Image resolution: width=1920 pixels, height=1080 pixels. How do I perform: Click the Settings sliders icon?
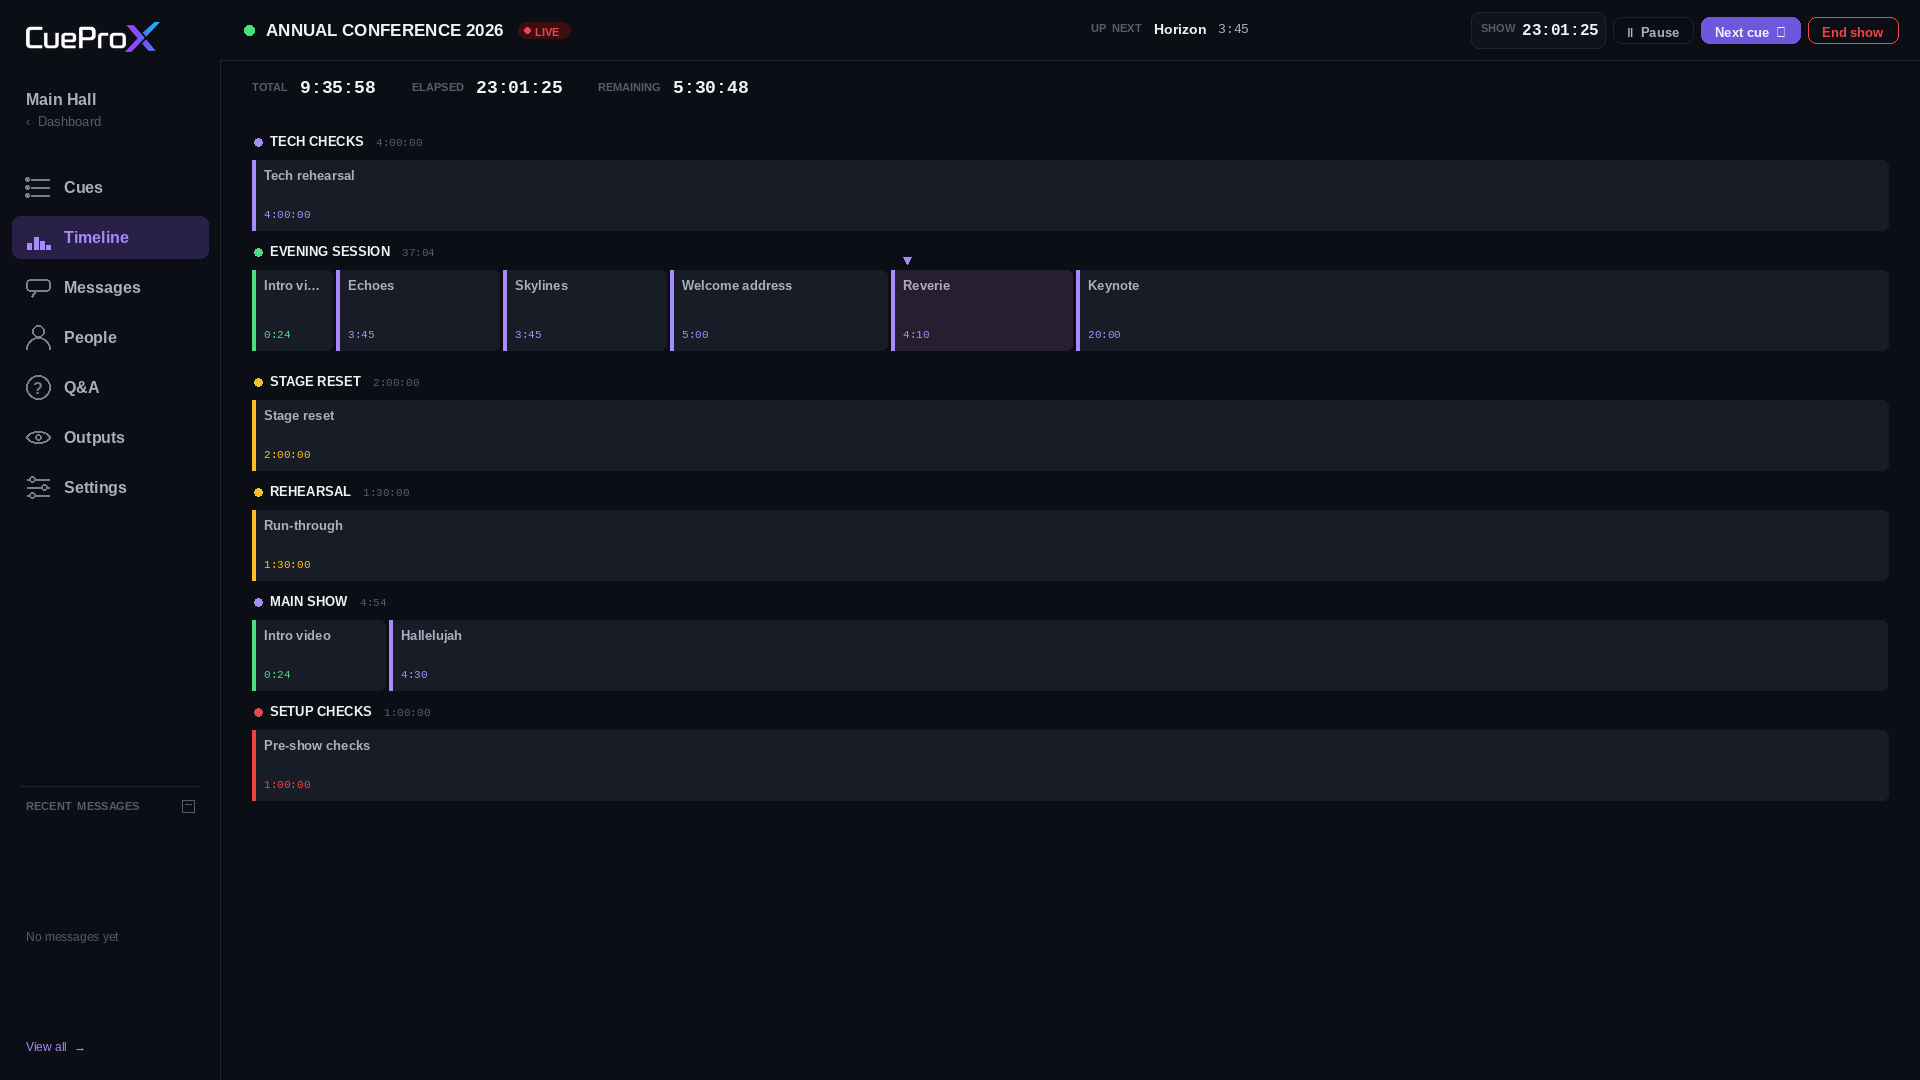pyautogui.click(x=38, y=488)
